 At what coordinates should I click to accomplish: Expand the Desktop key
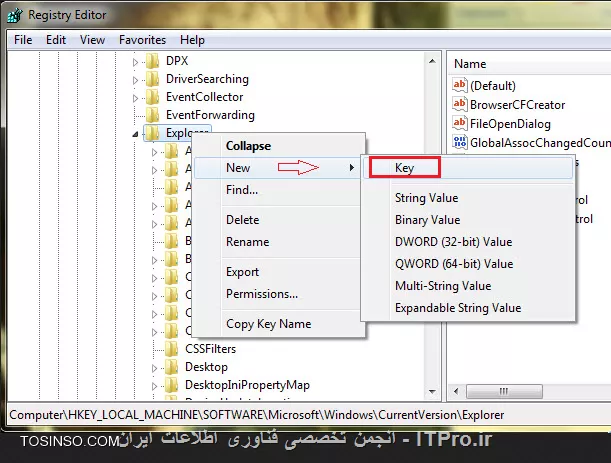[154, 368]
